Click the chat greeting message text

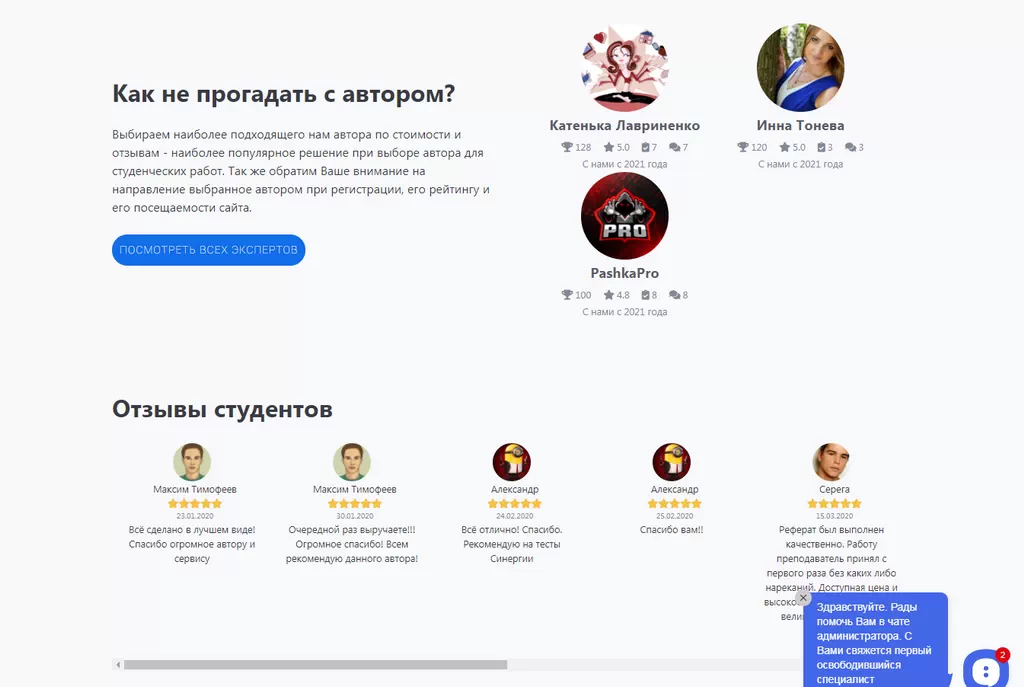tap(874, 643)
